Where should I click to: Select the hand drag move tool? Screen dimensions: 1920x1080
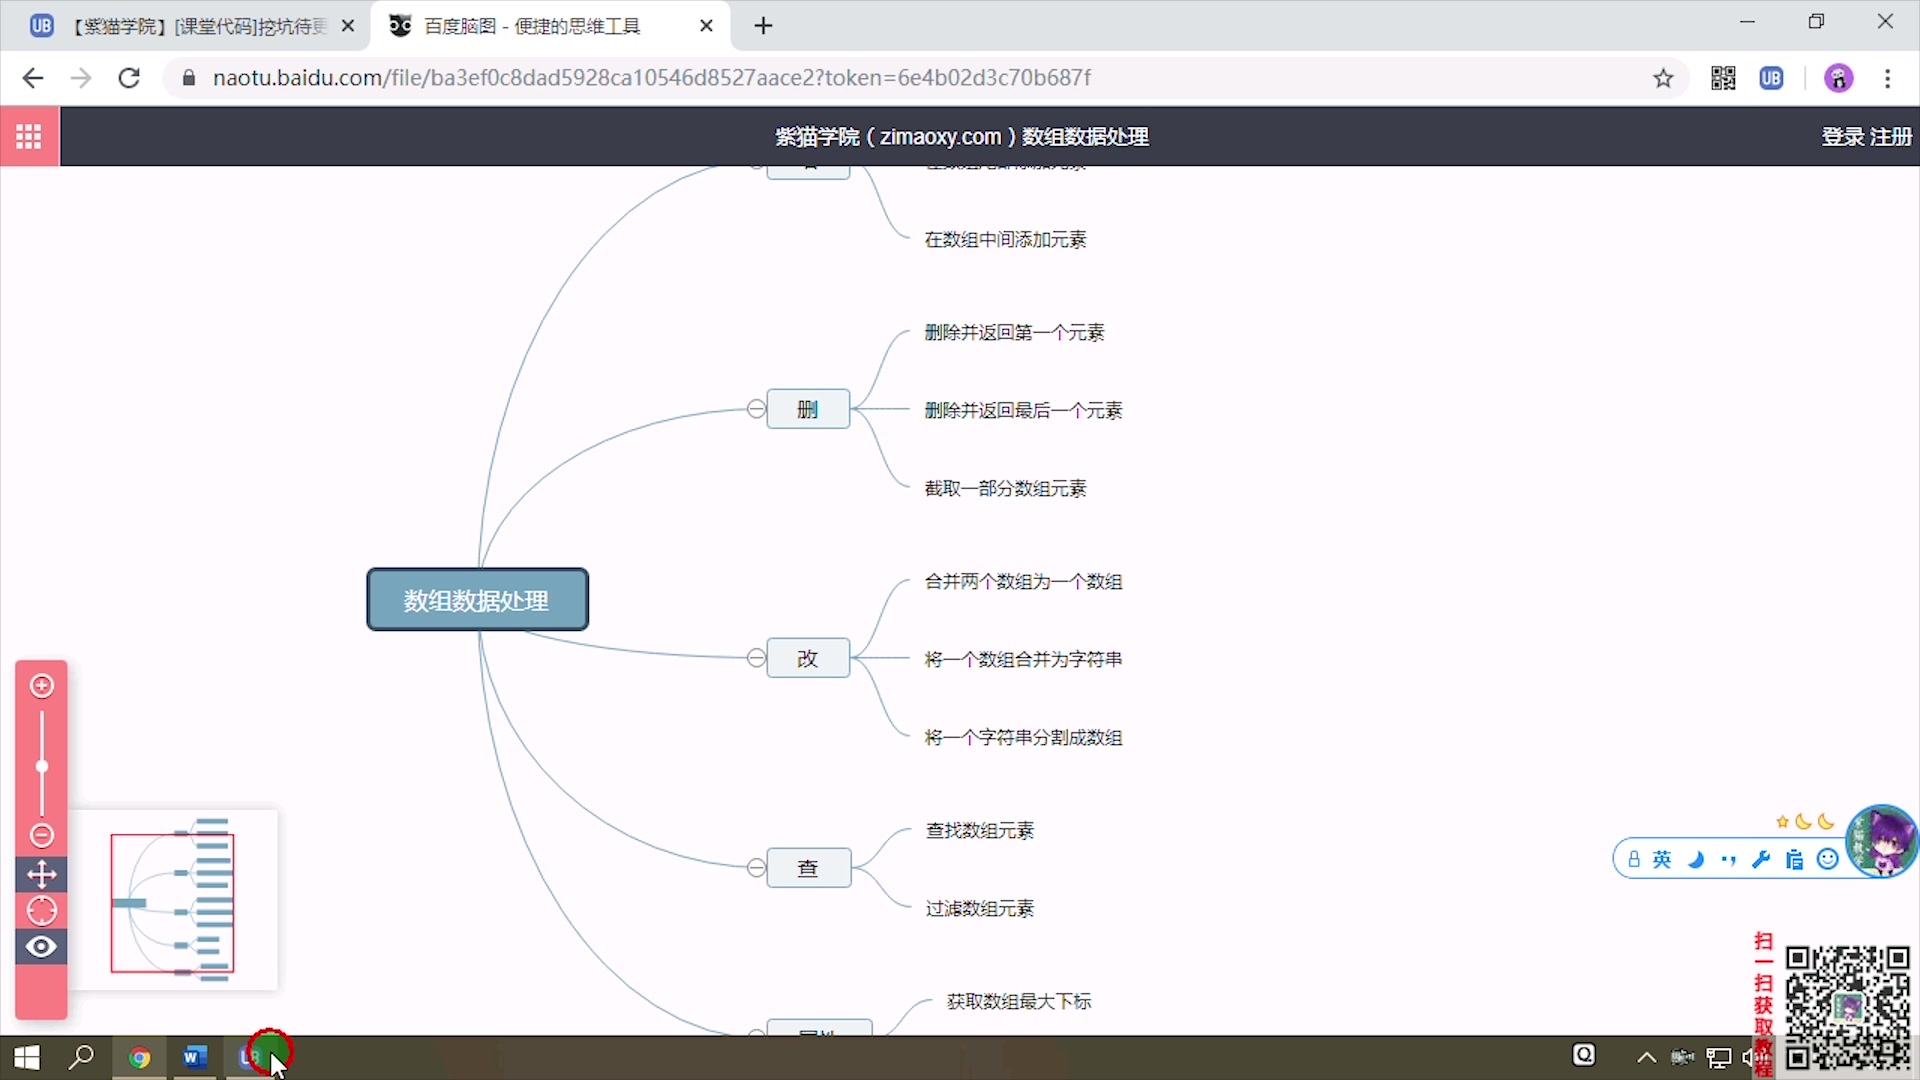pyautogui.click(x=42, y=875)
